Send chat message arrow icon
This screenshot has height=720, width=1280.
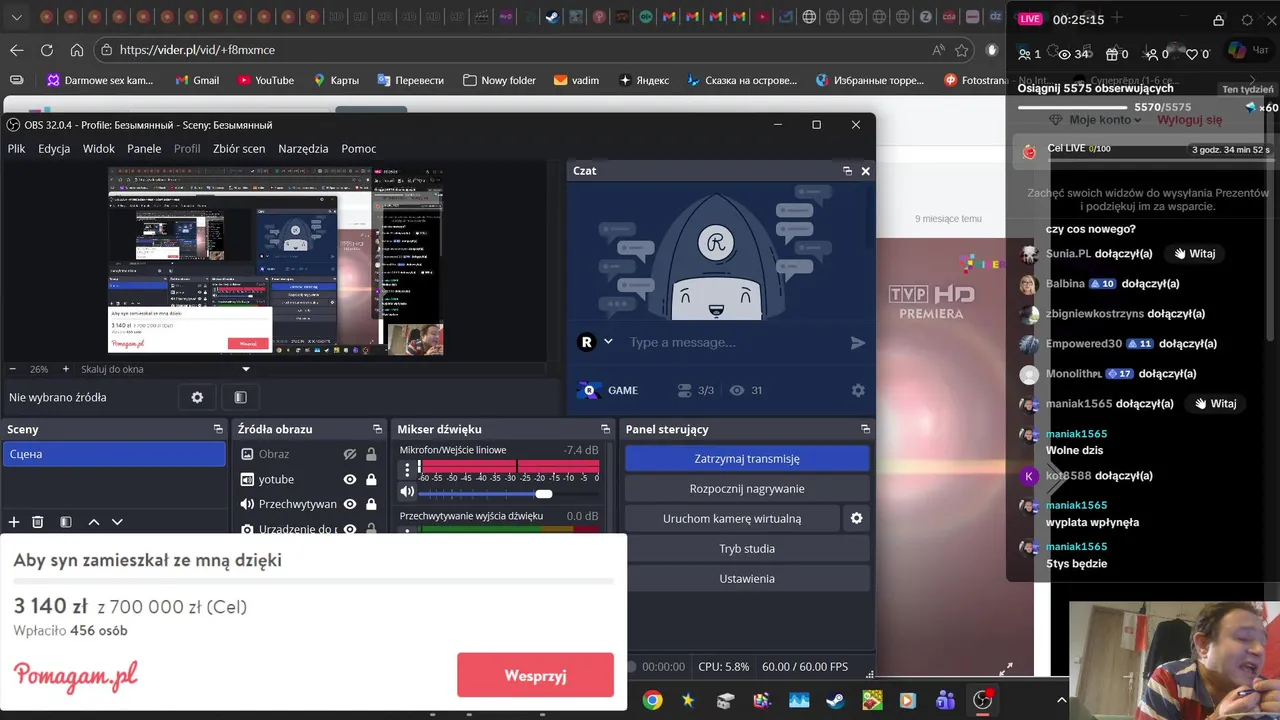click(x=858, y=343)
